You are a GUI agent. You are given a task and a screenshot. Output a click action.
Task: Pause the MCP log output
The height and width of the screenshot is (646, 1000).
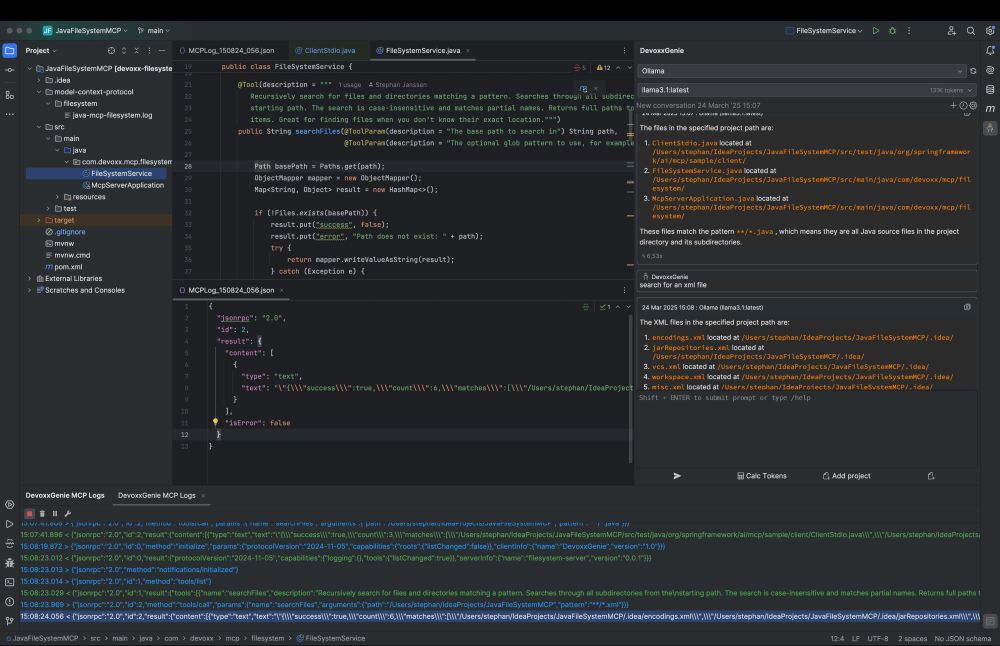(55, 513)
